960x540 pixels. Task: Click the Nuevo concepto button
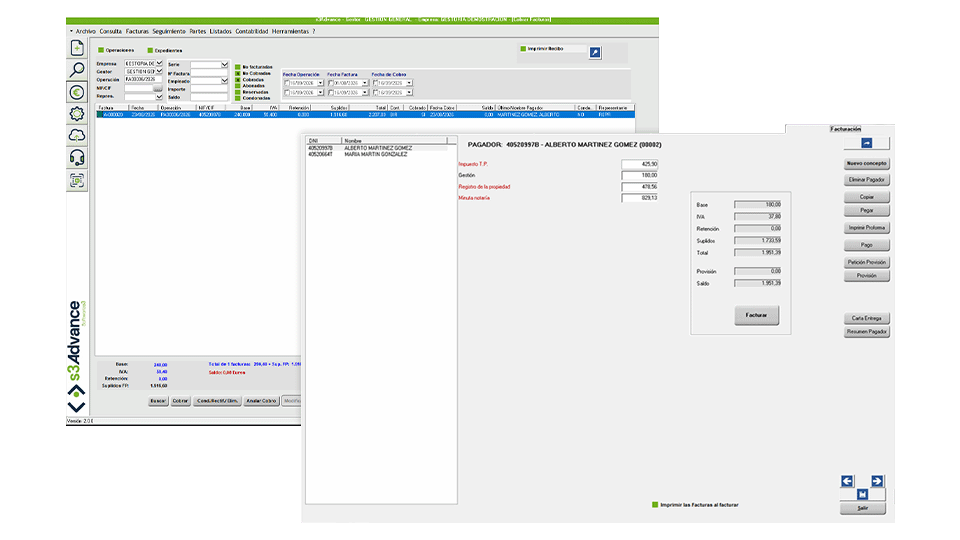click(x=866, y=163)
